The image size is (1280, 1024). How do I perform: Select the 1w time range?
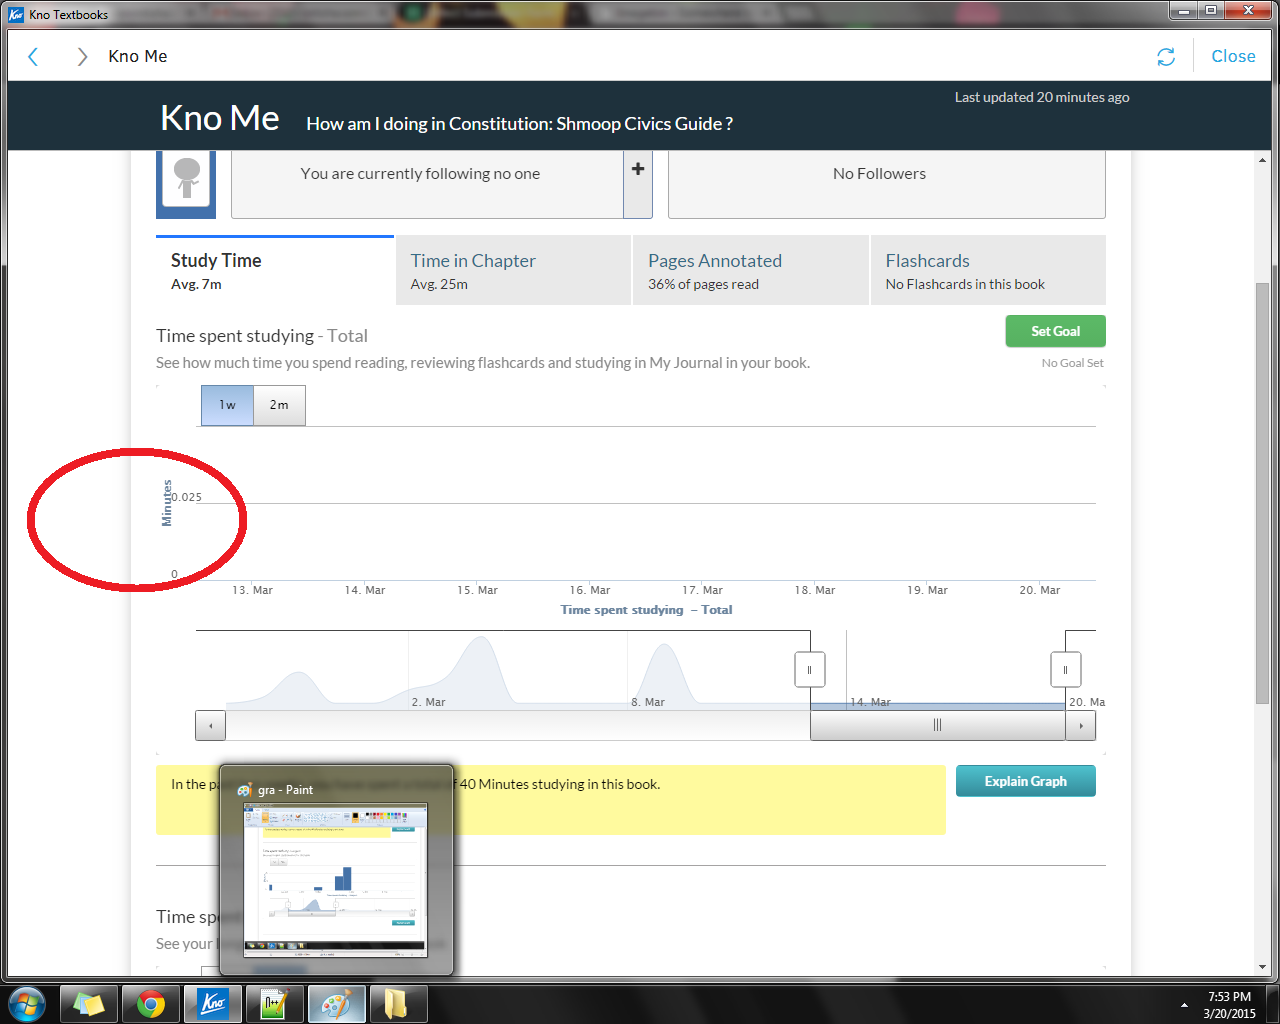tap(227, 405)
